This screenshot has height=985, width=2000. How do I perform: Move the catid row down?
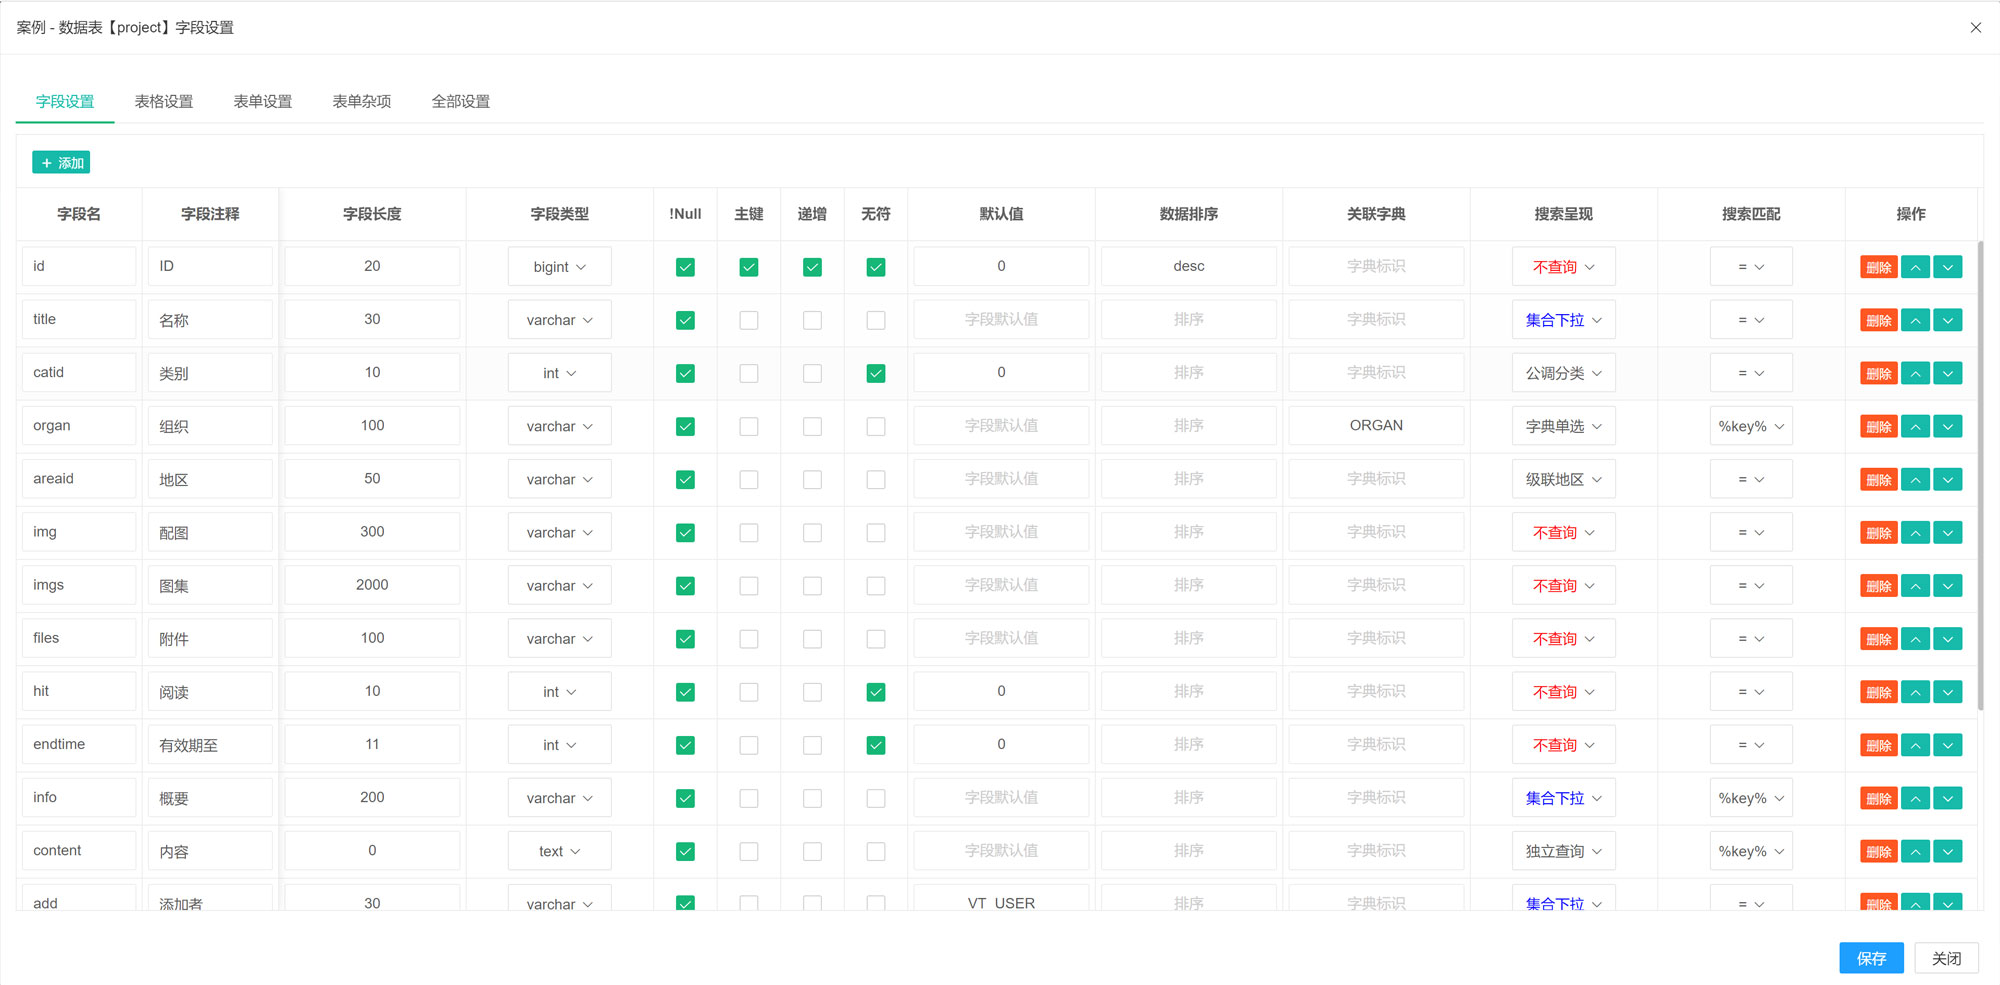pos(1947,373)
